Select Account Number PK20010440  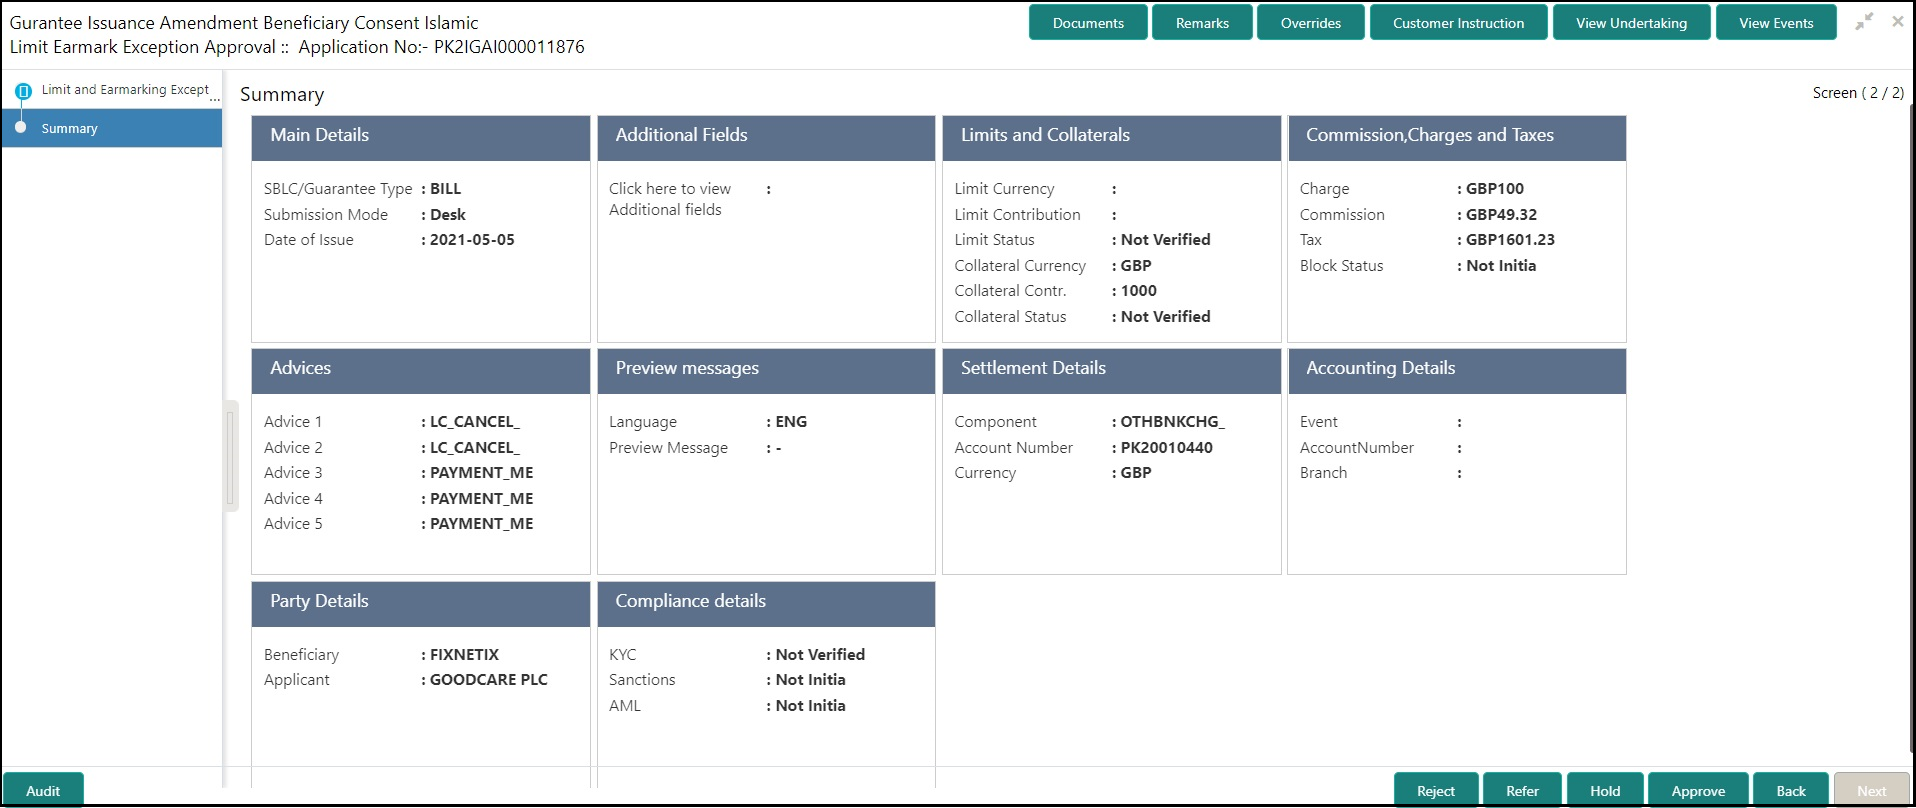(1166, 448)
